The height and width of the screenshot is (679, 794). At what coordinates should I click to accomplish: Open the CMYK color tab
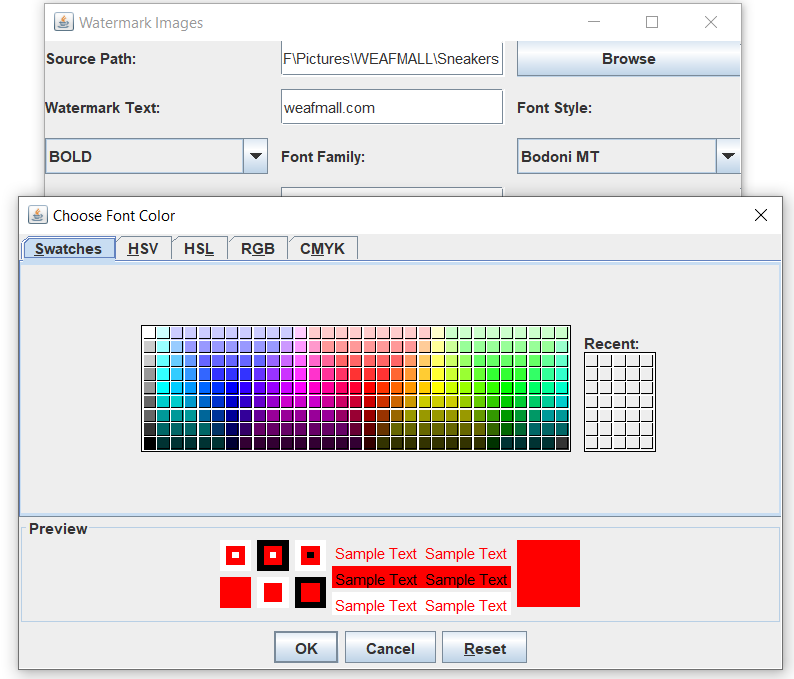pos(322,249)
